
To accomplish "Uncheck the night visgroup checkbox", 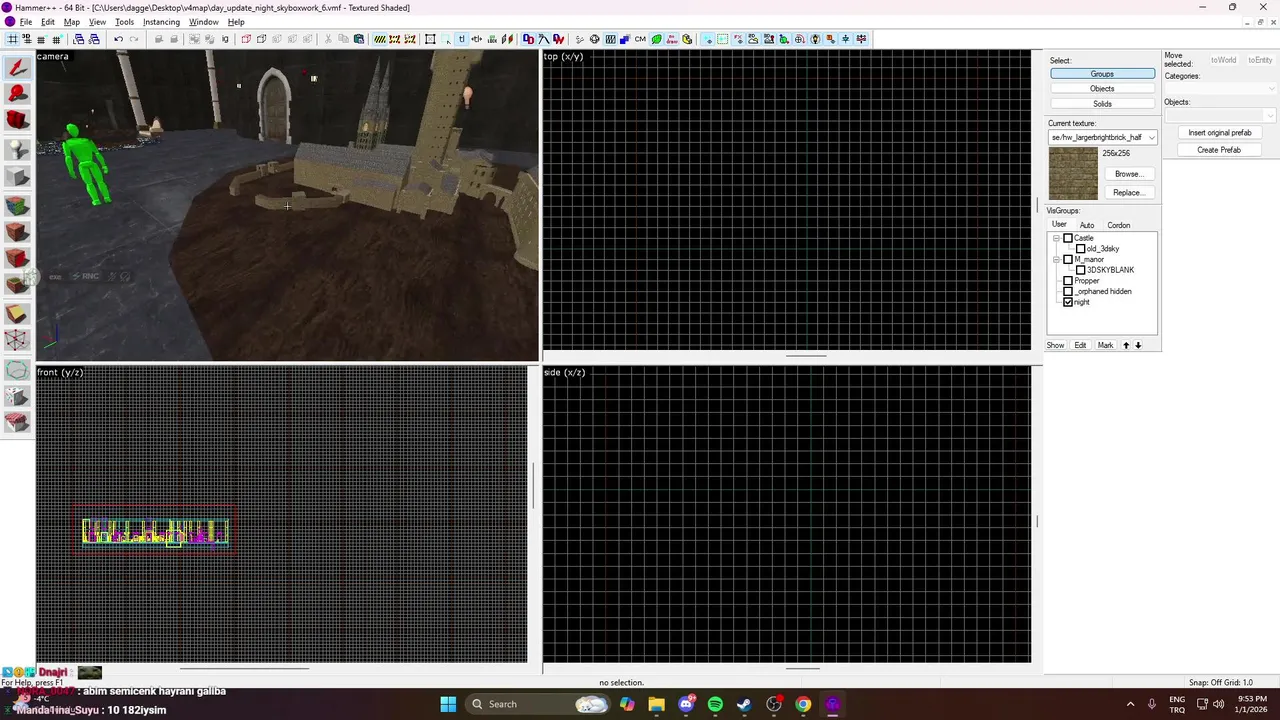I will click(1068, 302).
